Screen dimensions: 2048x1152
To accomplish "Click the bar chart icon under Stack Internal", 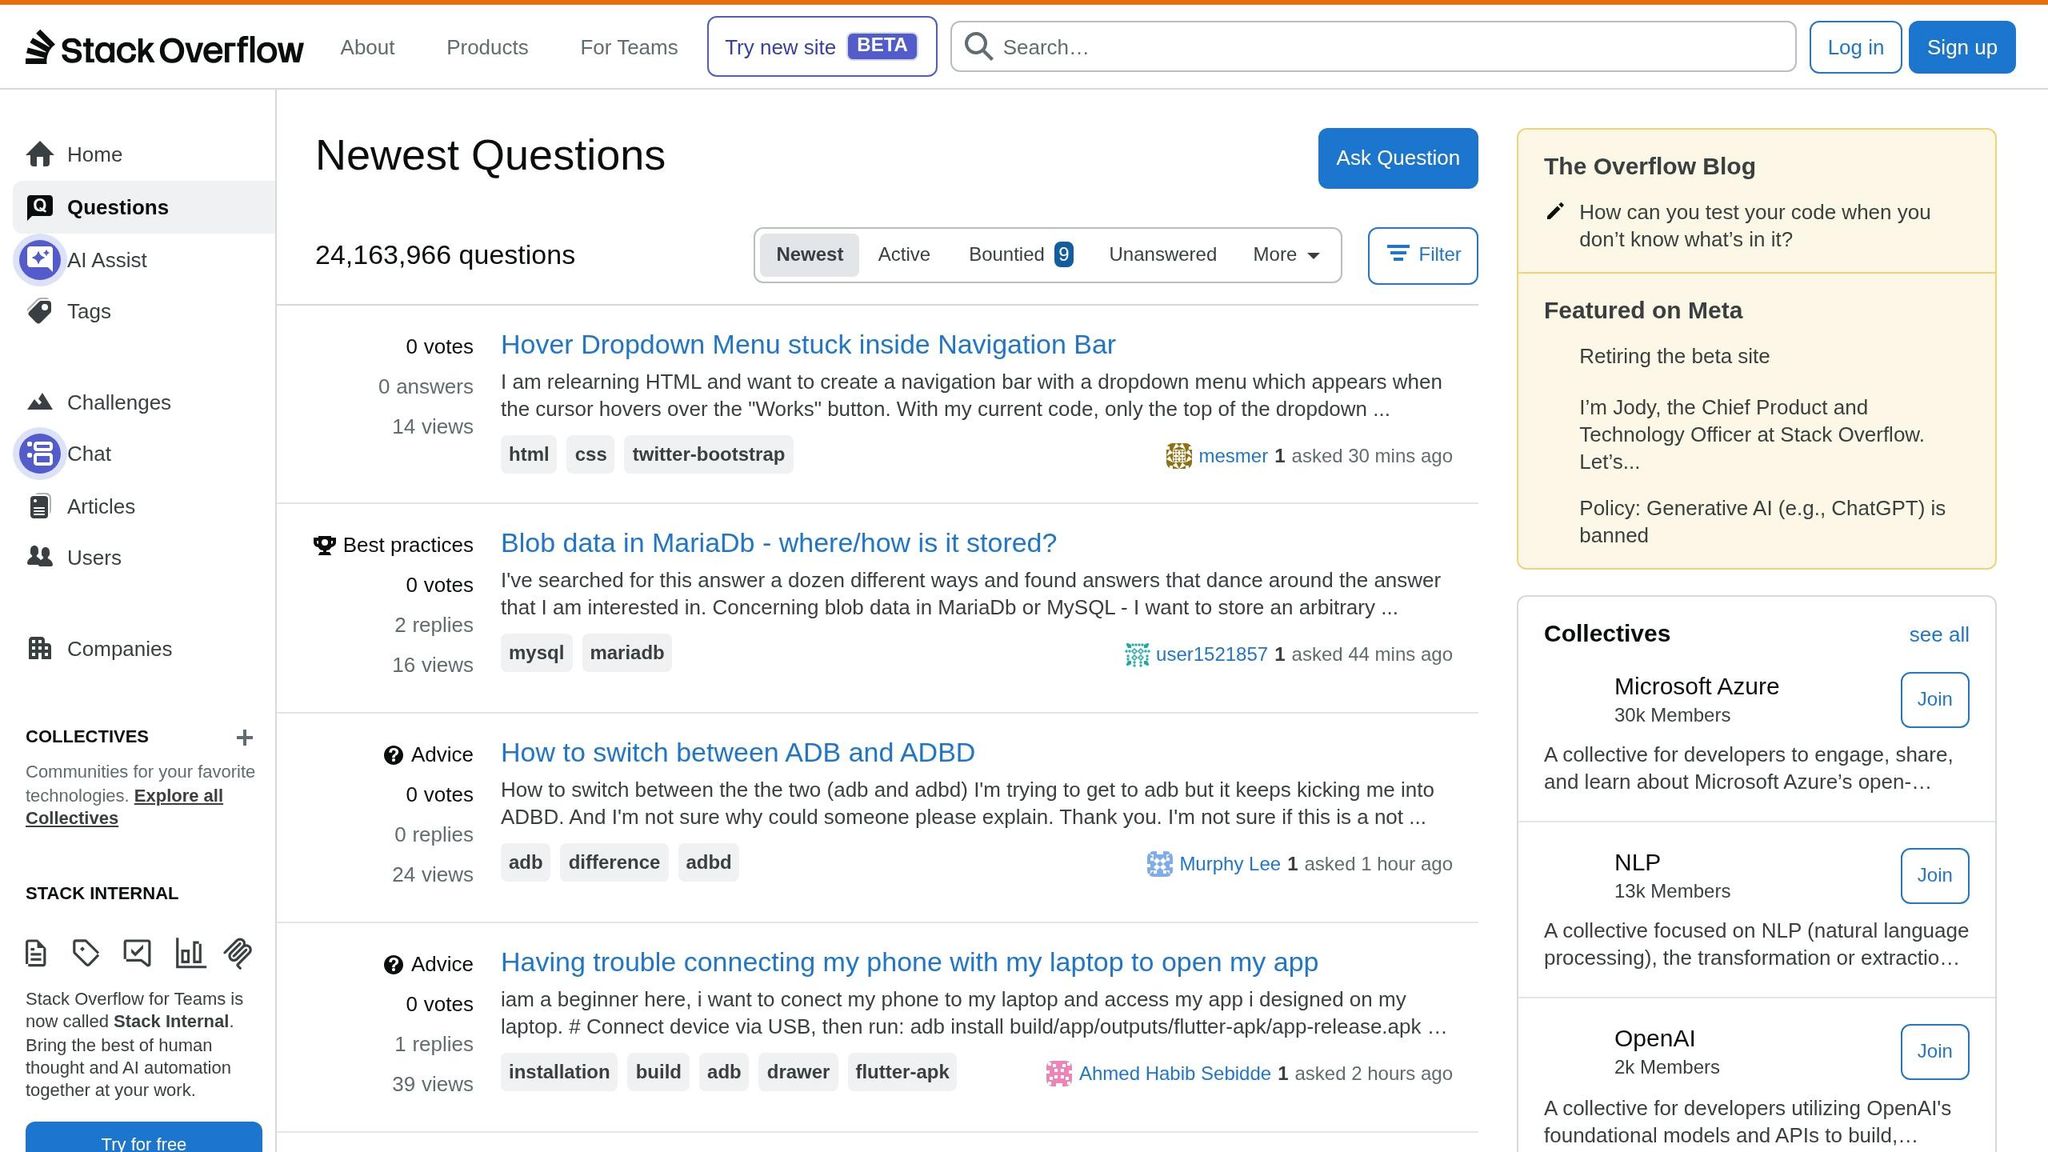I will coord(189,953).
